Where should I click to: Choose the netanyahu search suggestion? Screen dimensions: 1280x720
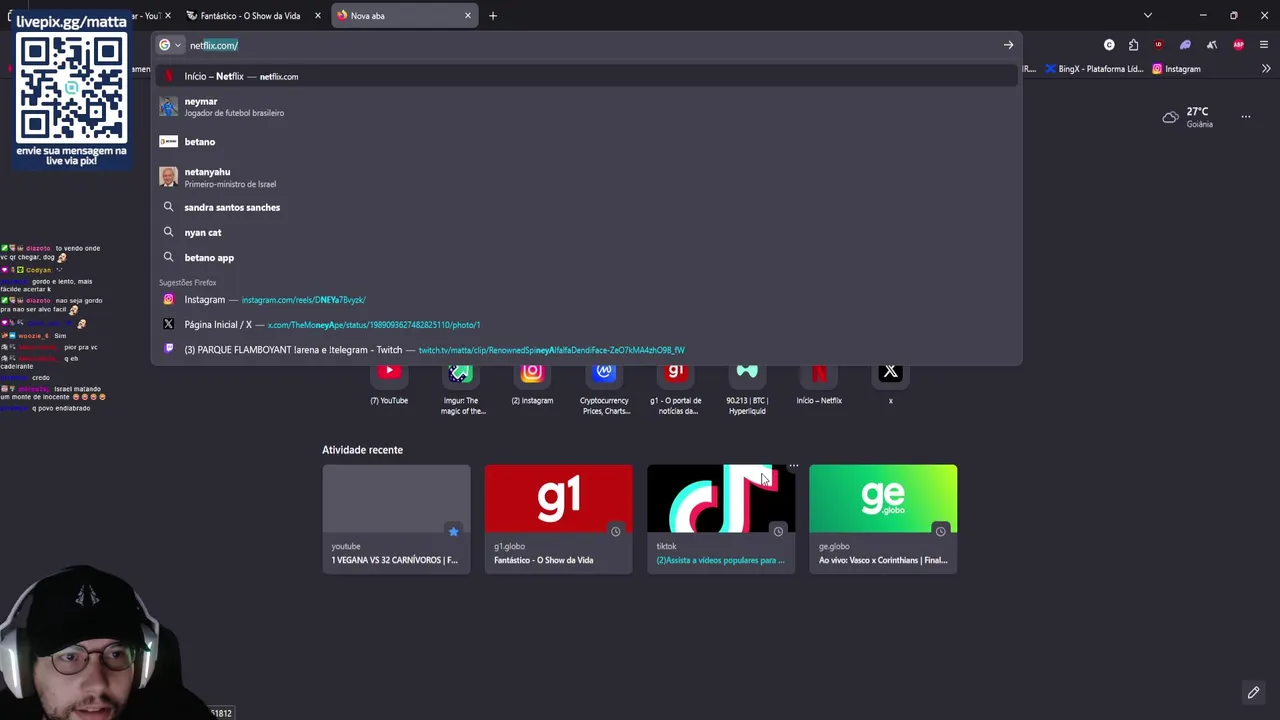tap(587, 177)
